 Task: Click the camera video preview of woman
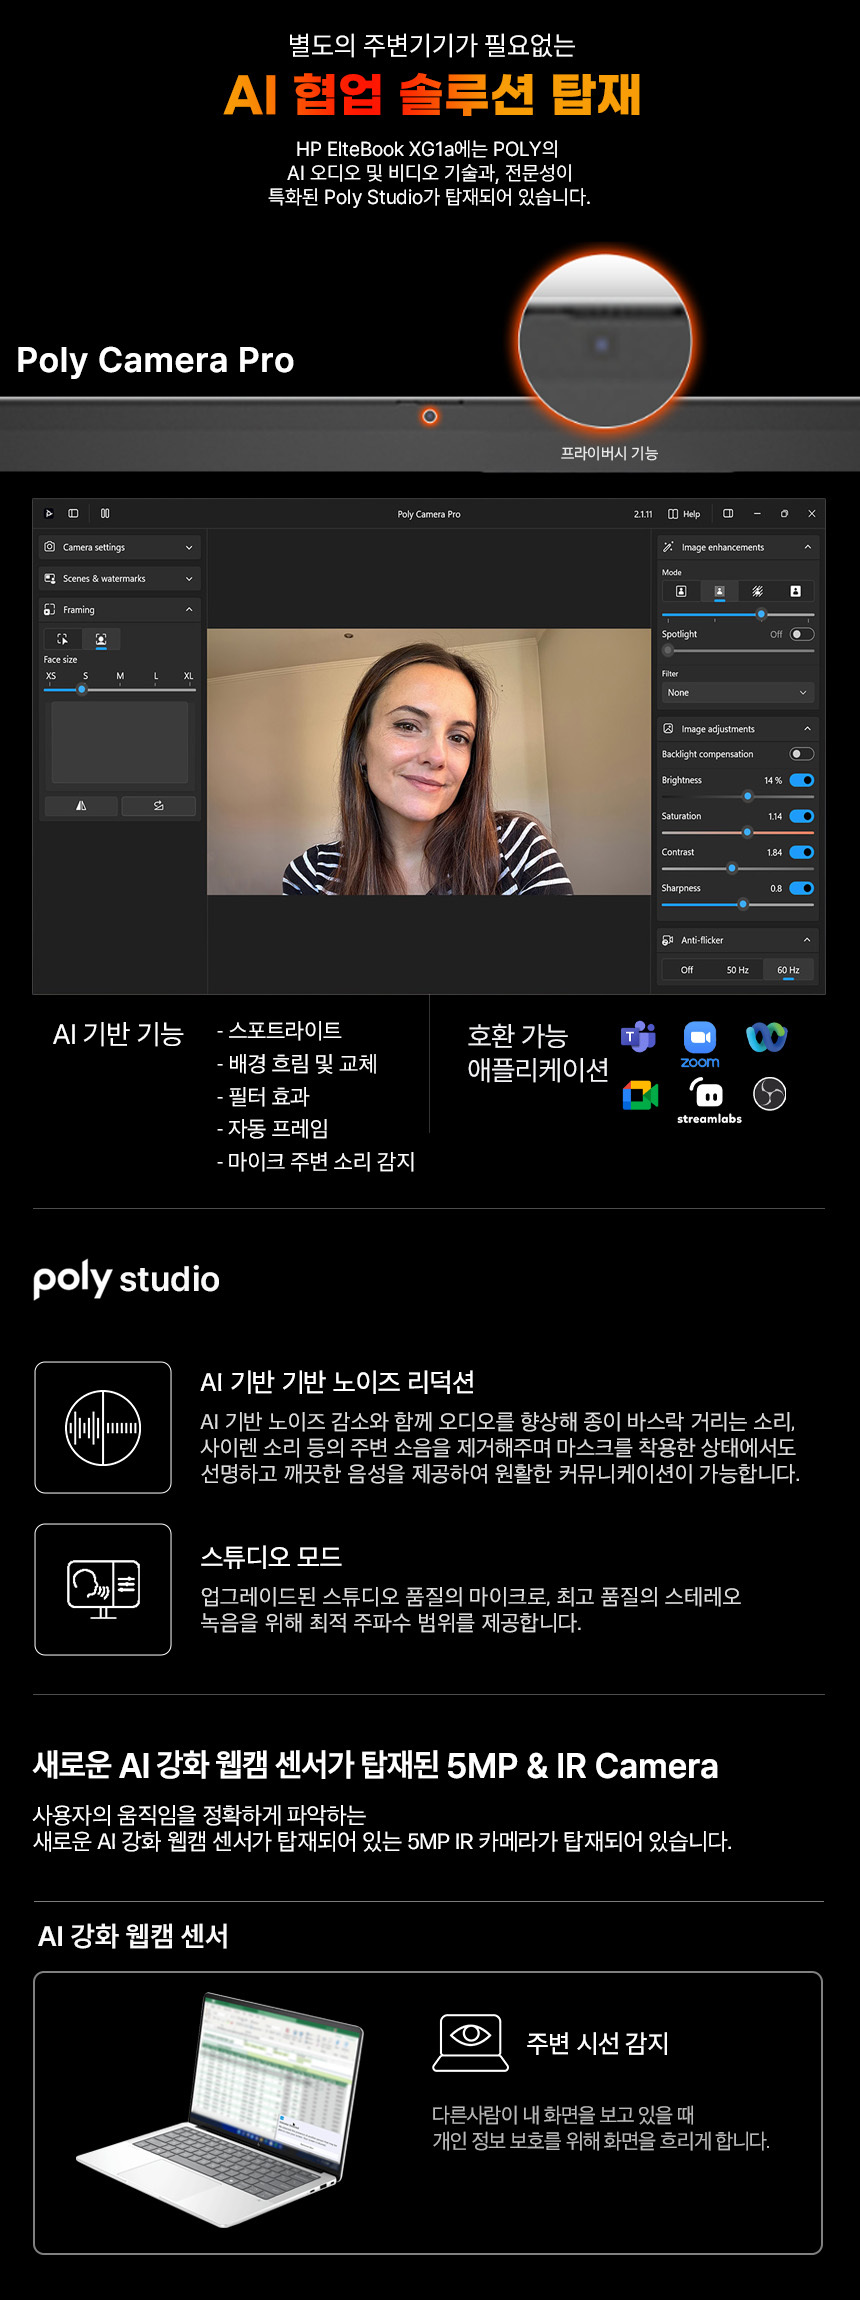coord(429,762)
